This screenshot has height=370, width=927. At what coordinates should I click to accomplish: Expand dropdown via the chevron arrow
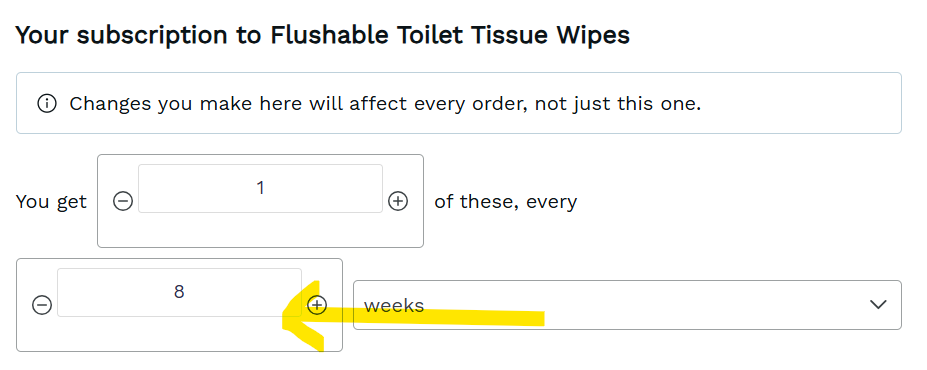tap(879, 305)
